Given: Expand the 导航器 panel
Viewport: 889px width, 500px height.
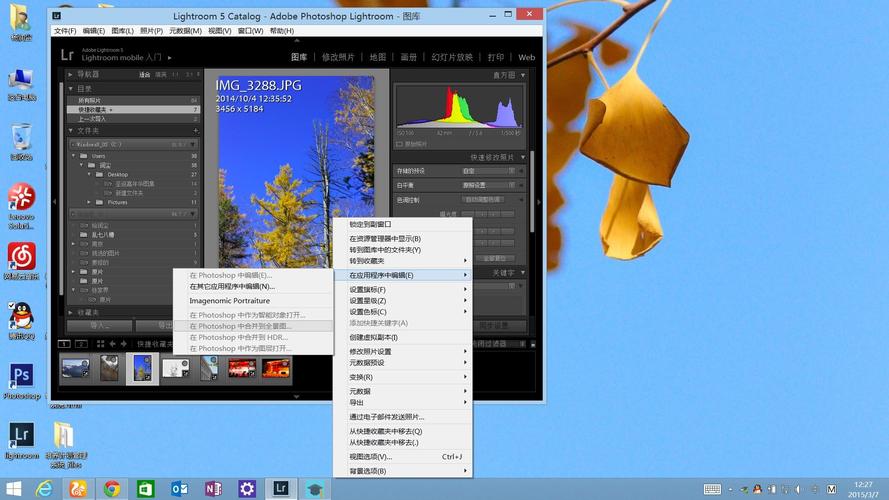Looking at the screenshot, I should (71, 74).
